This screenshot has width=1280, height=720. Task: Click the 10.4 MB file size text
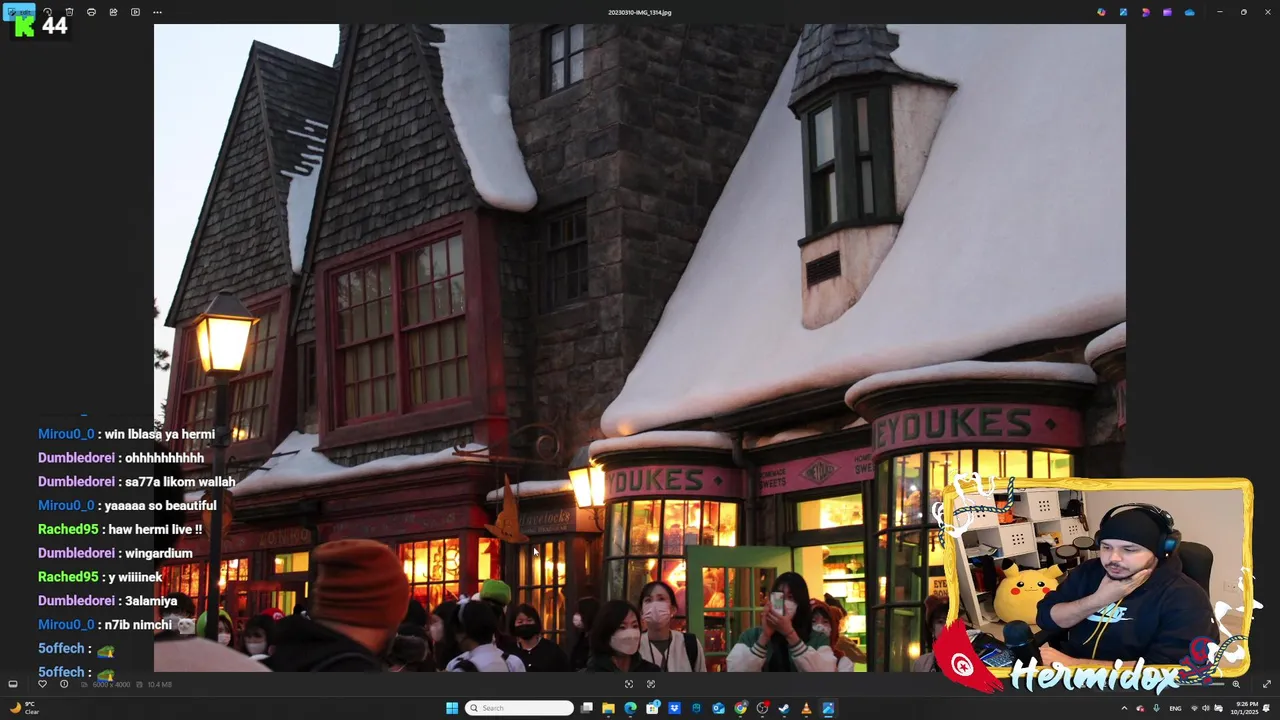tap(158, 684)
